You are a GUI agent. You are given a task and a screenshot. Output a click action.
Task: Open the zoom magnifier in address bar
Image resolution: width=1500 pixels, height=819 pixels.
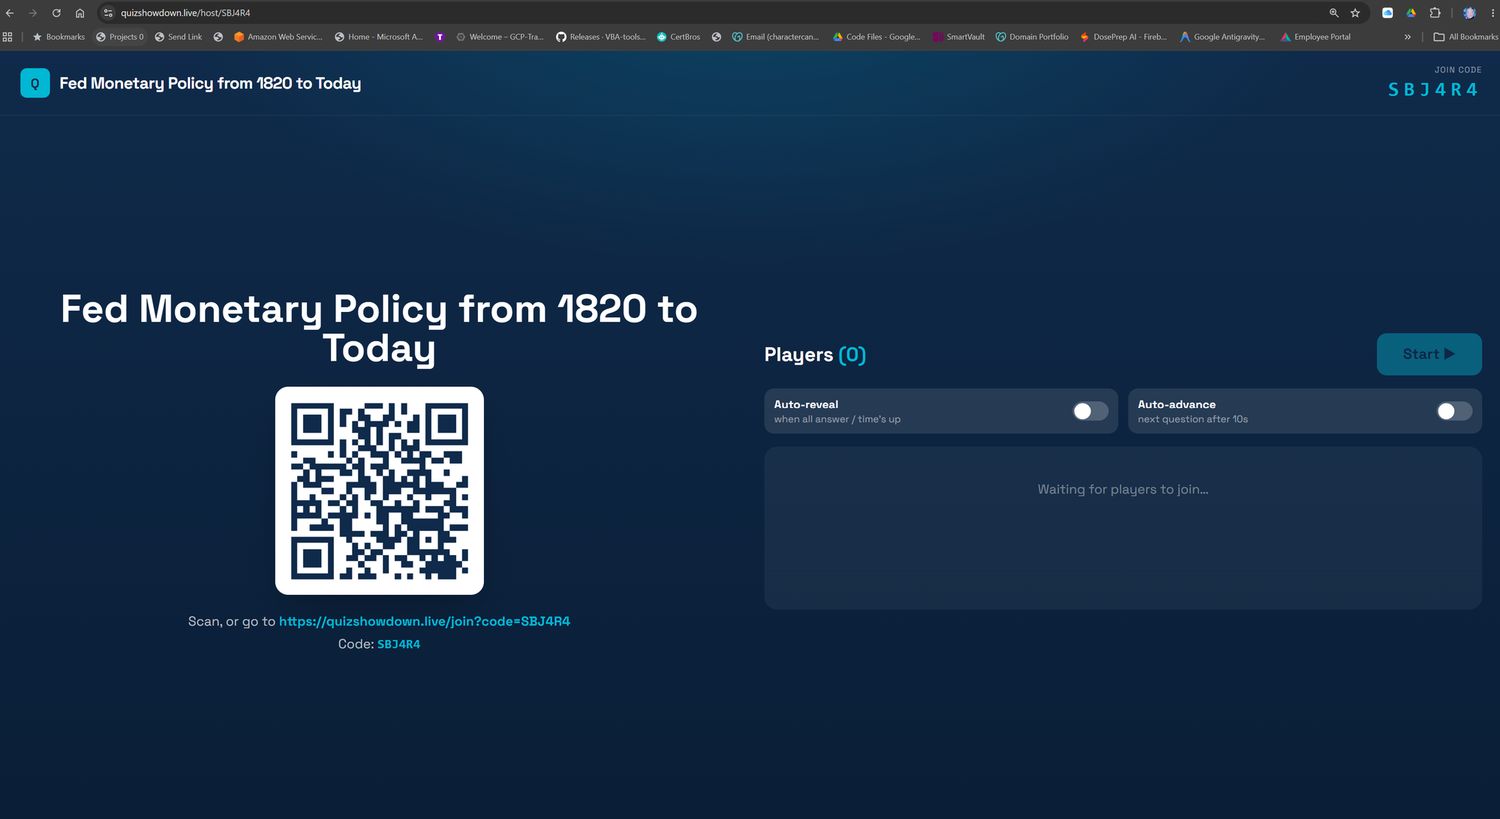1334,13
